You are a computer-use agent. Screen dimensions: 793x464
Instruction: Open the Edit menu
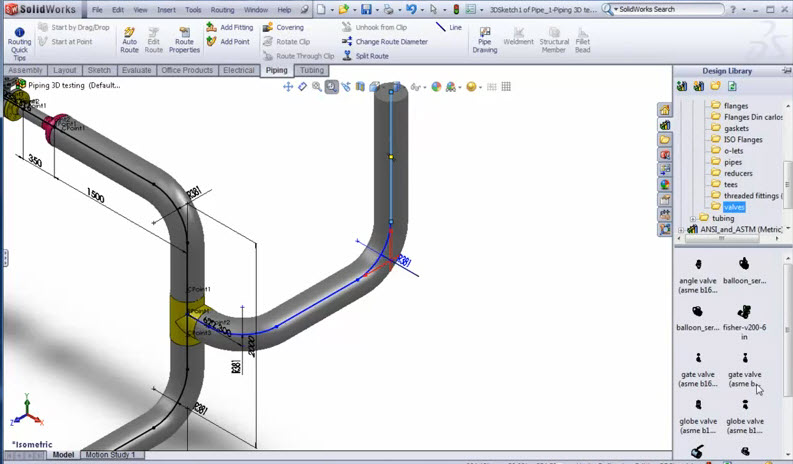[x=118, y=10]
